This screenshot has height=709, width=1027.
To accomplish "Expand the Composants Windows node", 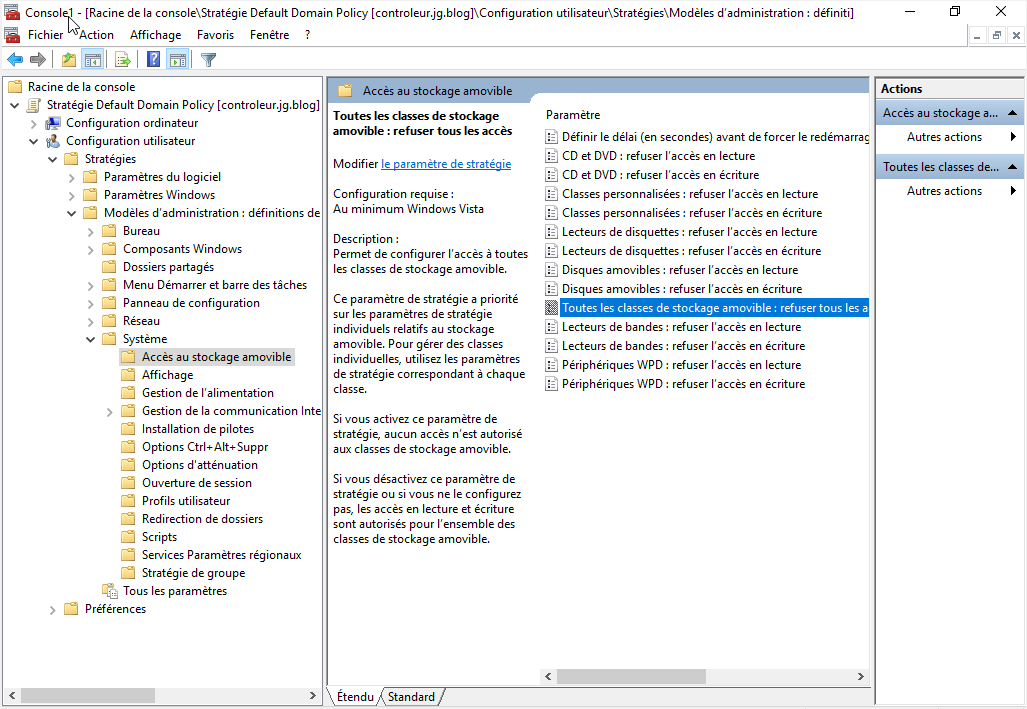I will 91,250.
